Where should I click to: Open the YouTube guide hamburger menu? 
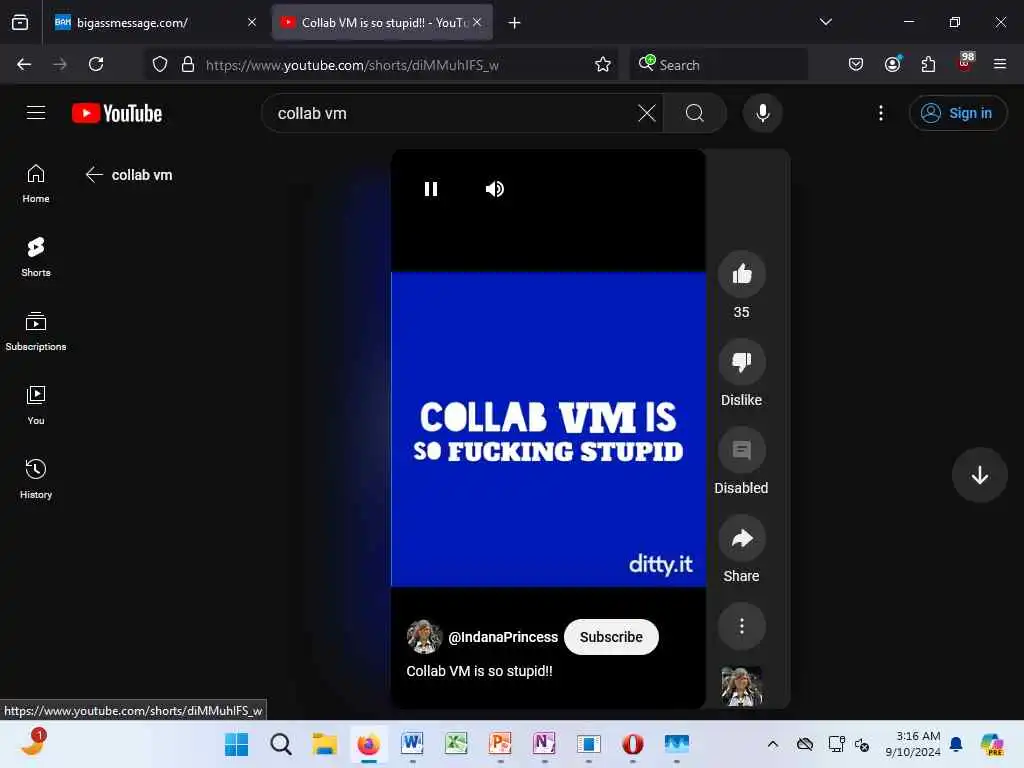click(x=36, y=113)
